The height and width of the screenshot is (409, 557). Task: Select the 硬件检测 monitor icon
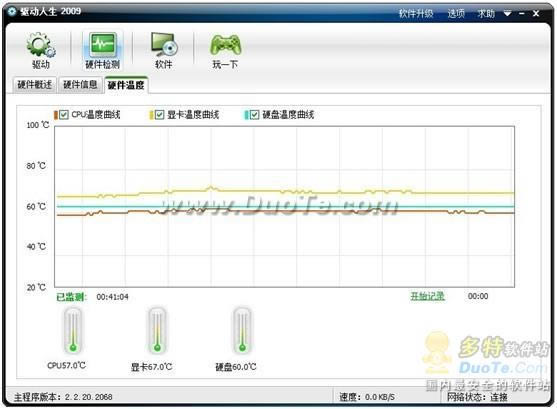(103, 45)
